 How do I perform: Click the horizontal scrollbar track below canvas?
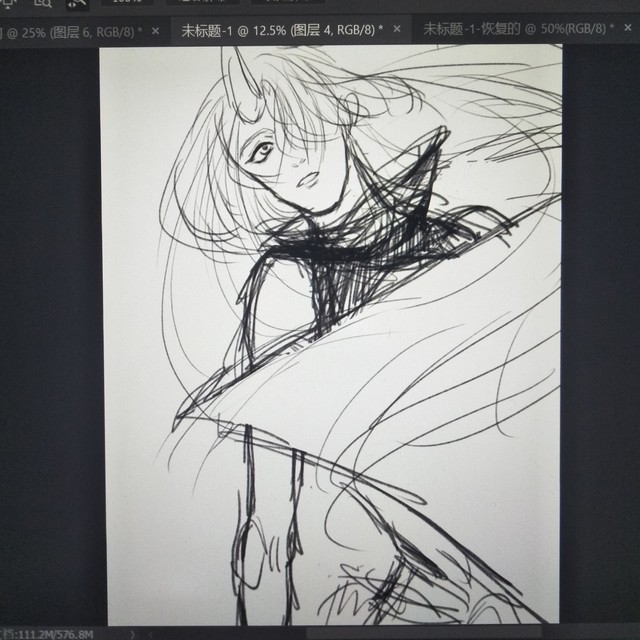[x=400, y=633]
